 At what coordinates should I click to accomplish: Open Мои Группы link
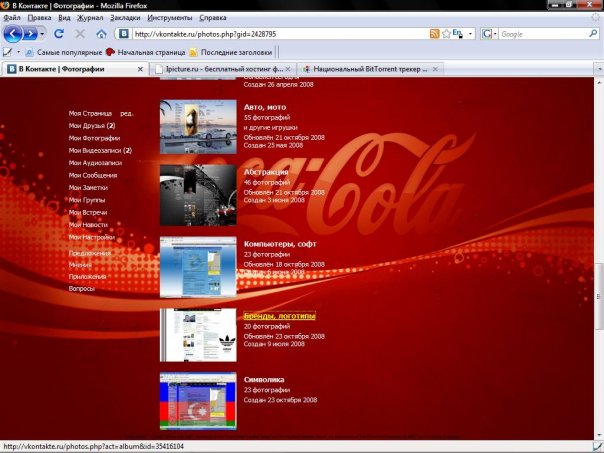(87, 200)
